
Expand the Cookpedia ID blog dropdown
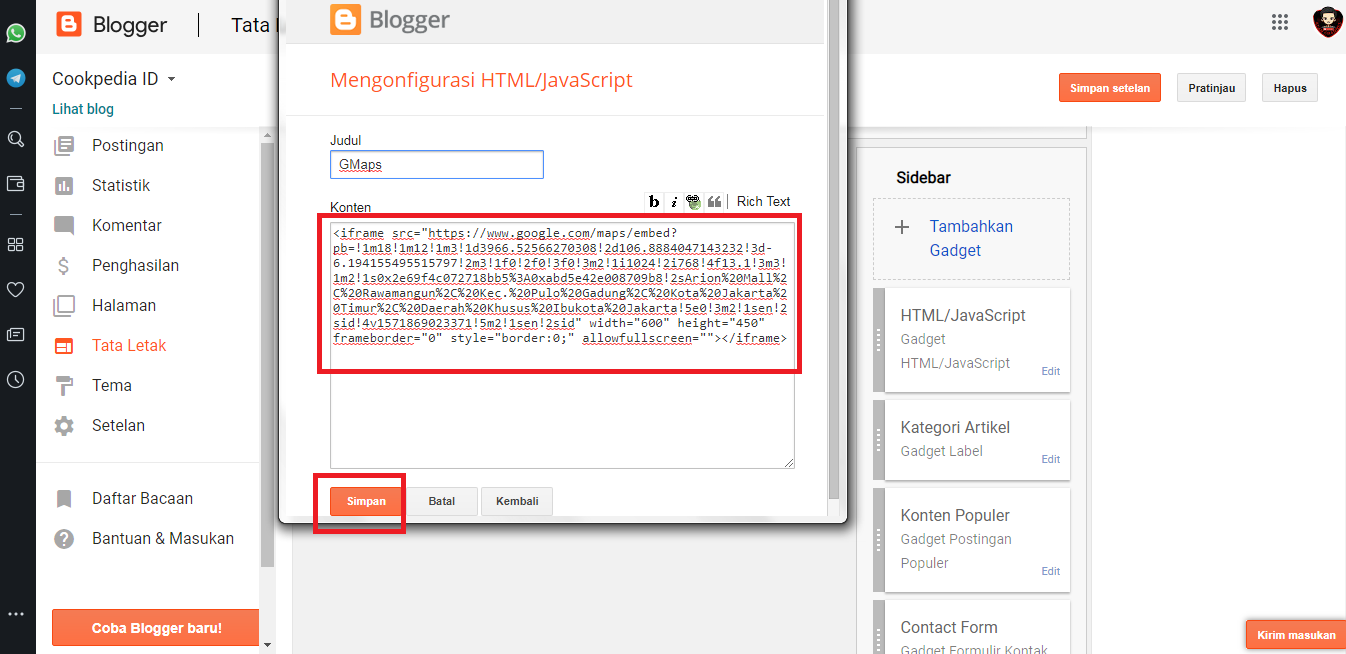pos(172,79)
